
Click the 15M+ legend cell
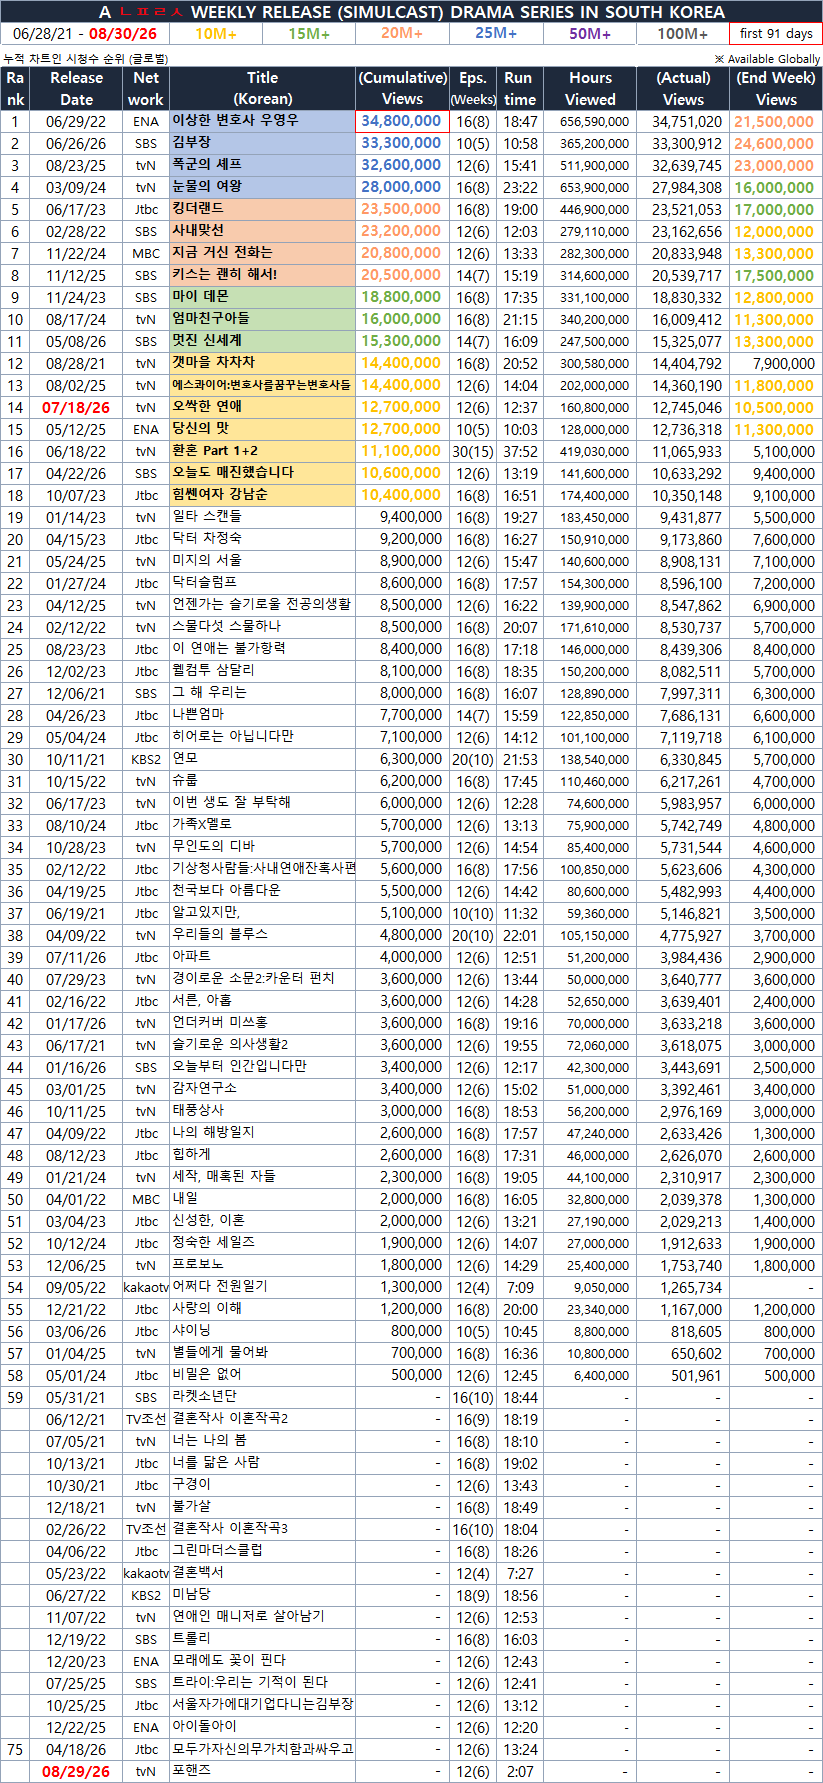309,33
